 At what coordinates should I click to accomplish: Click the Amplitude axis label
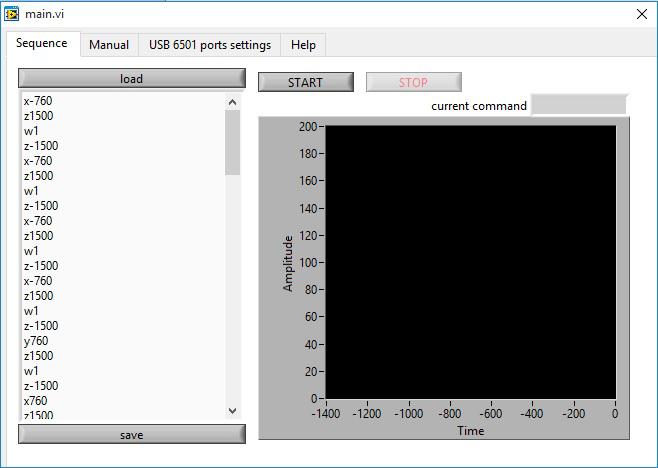click(x=288, y=263)
